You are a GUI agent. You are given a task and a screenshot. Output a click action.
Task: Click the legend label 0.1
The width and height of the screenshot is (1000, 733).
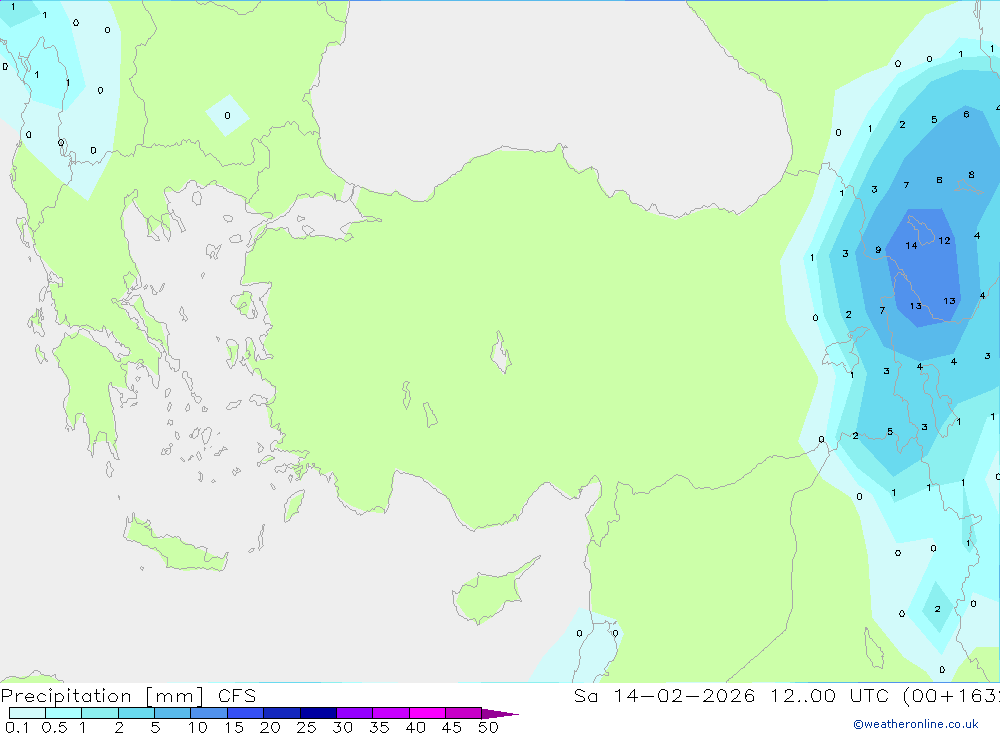tap(17, 727)
